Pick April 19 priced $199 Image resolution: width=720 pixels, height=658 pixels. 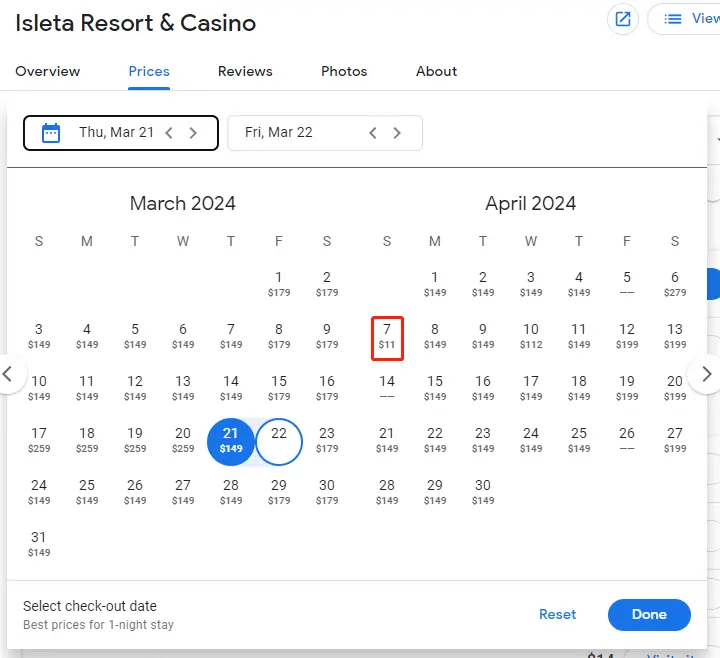tap(627, 388)
